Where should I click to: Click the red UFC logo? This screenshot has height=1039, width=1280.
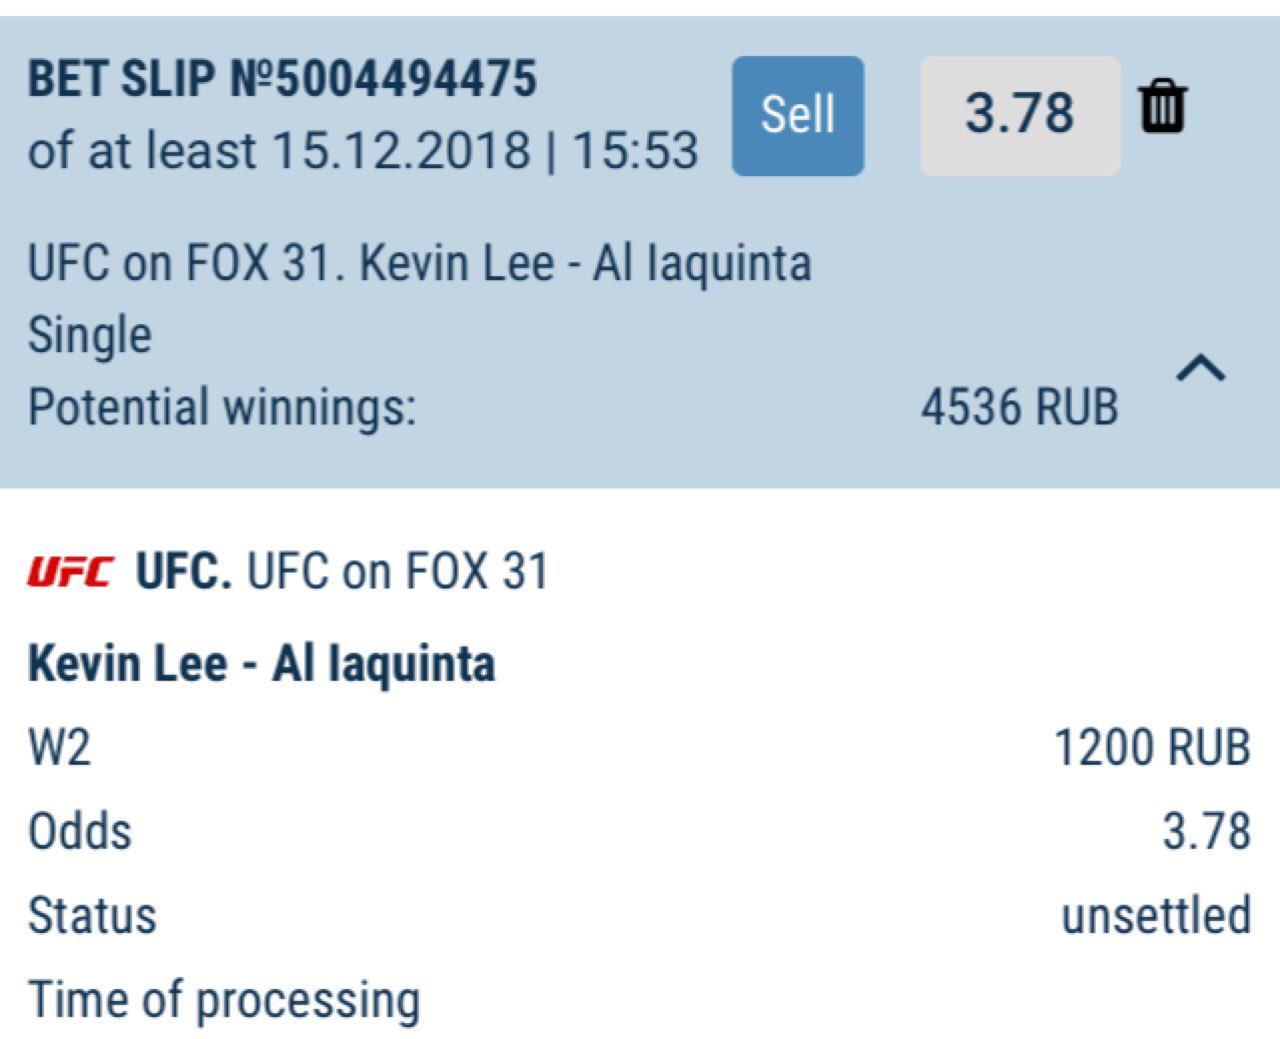(70, 572)
